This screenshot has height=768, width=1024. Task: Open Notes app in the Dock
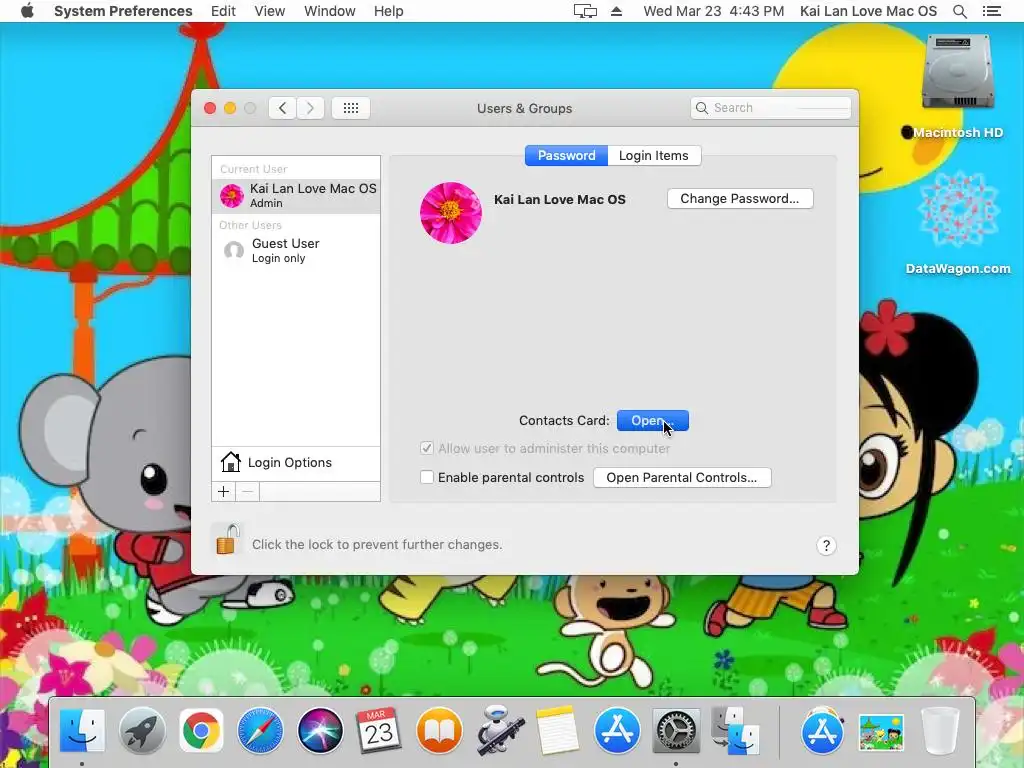pos(558,730)
